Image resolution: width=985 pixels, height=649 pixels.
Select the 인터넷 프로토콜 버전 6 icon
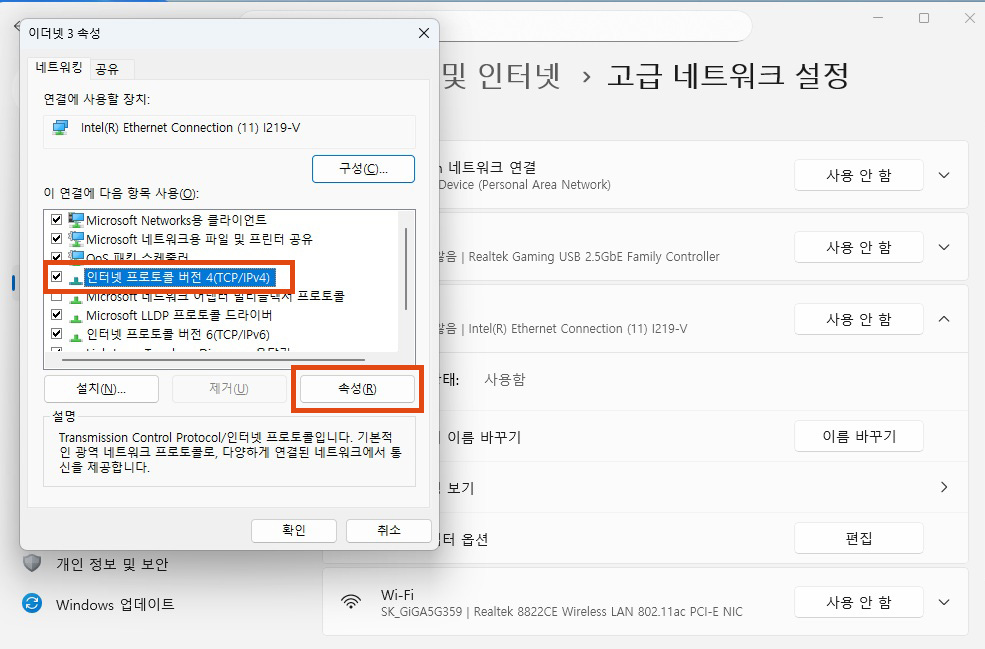pyautogui.click(x=76, y=334)
